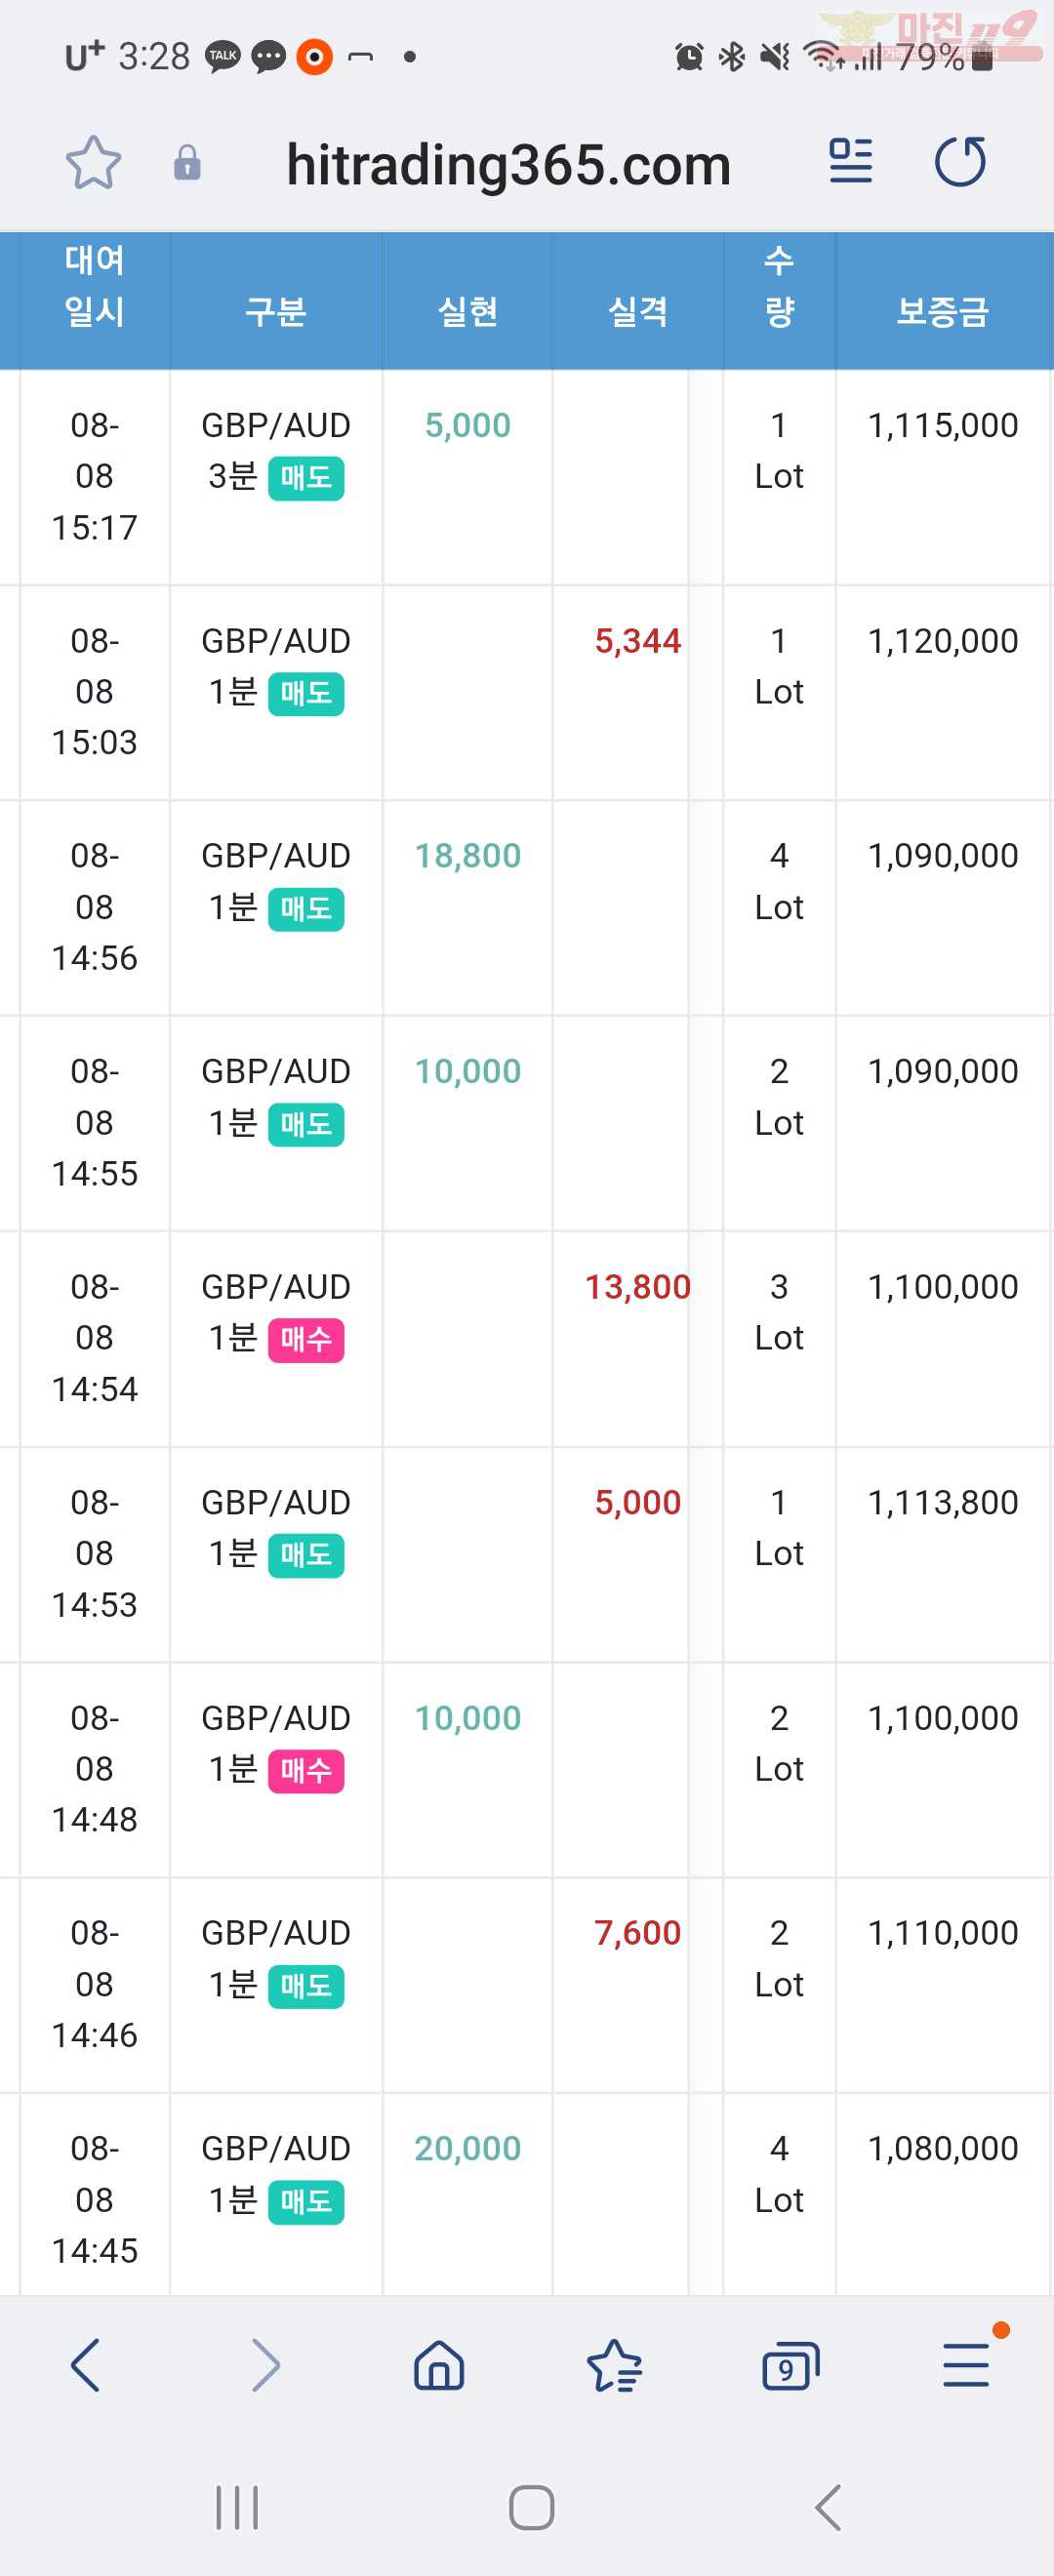Open the bookmarks list star icon

[x=614, y=2365]
